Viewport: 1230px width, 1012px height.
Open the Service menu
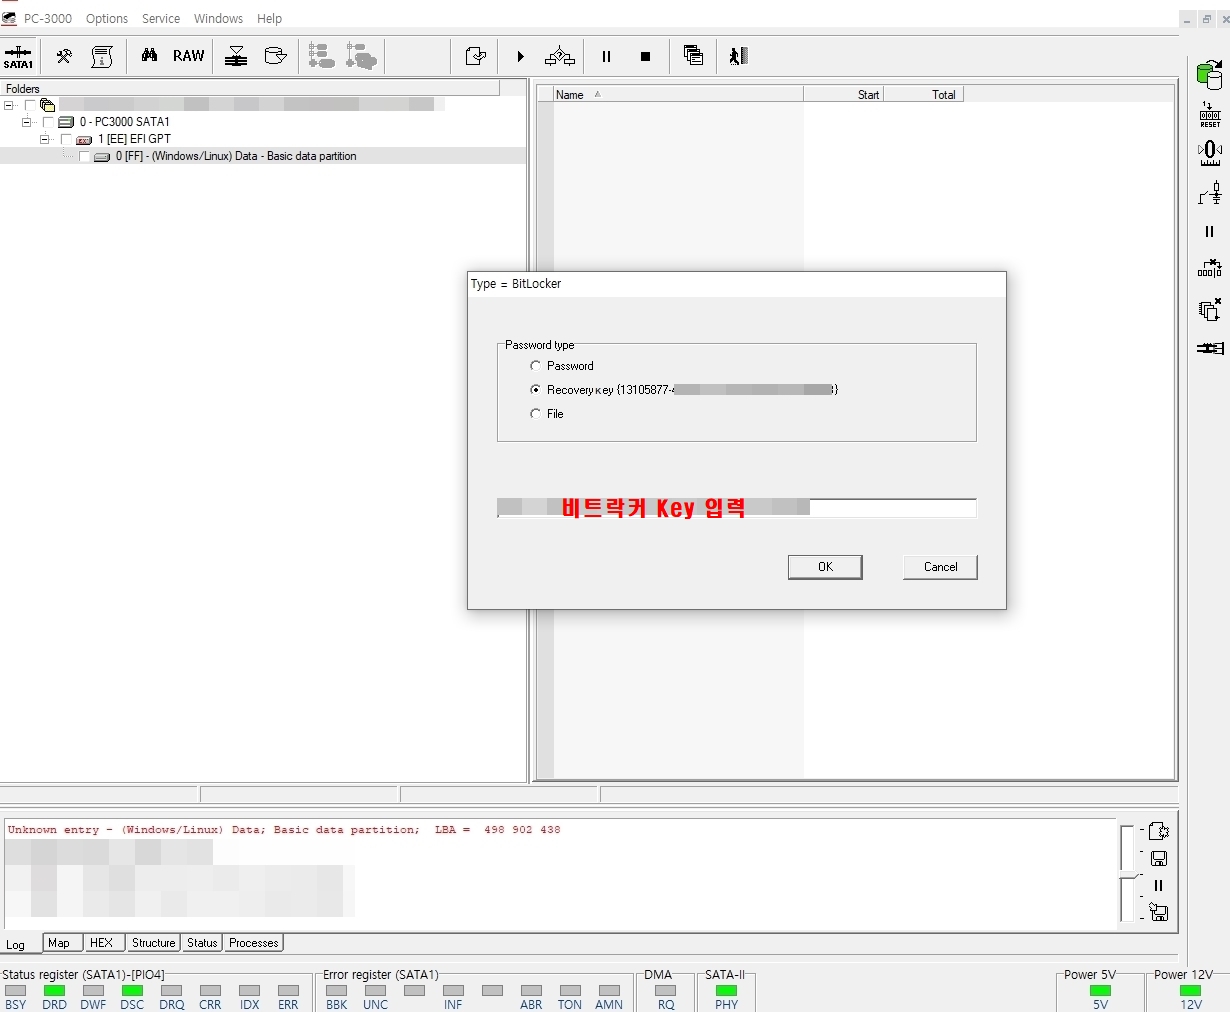[161, 18]
